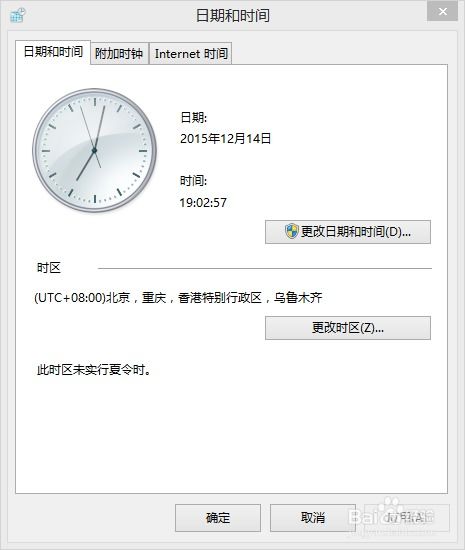Click the UTC+08:00 time zone text
Screen dimensions: 465x550
click(x=178, y=298)
